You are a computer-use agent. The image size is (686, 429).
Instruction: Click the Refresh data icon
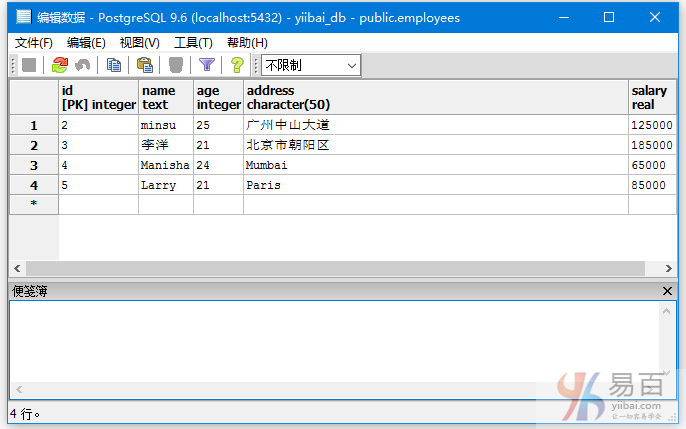click(60, 65)
